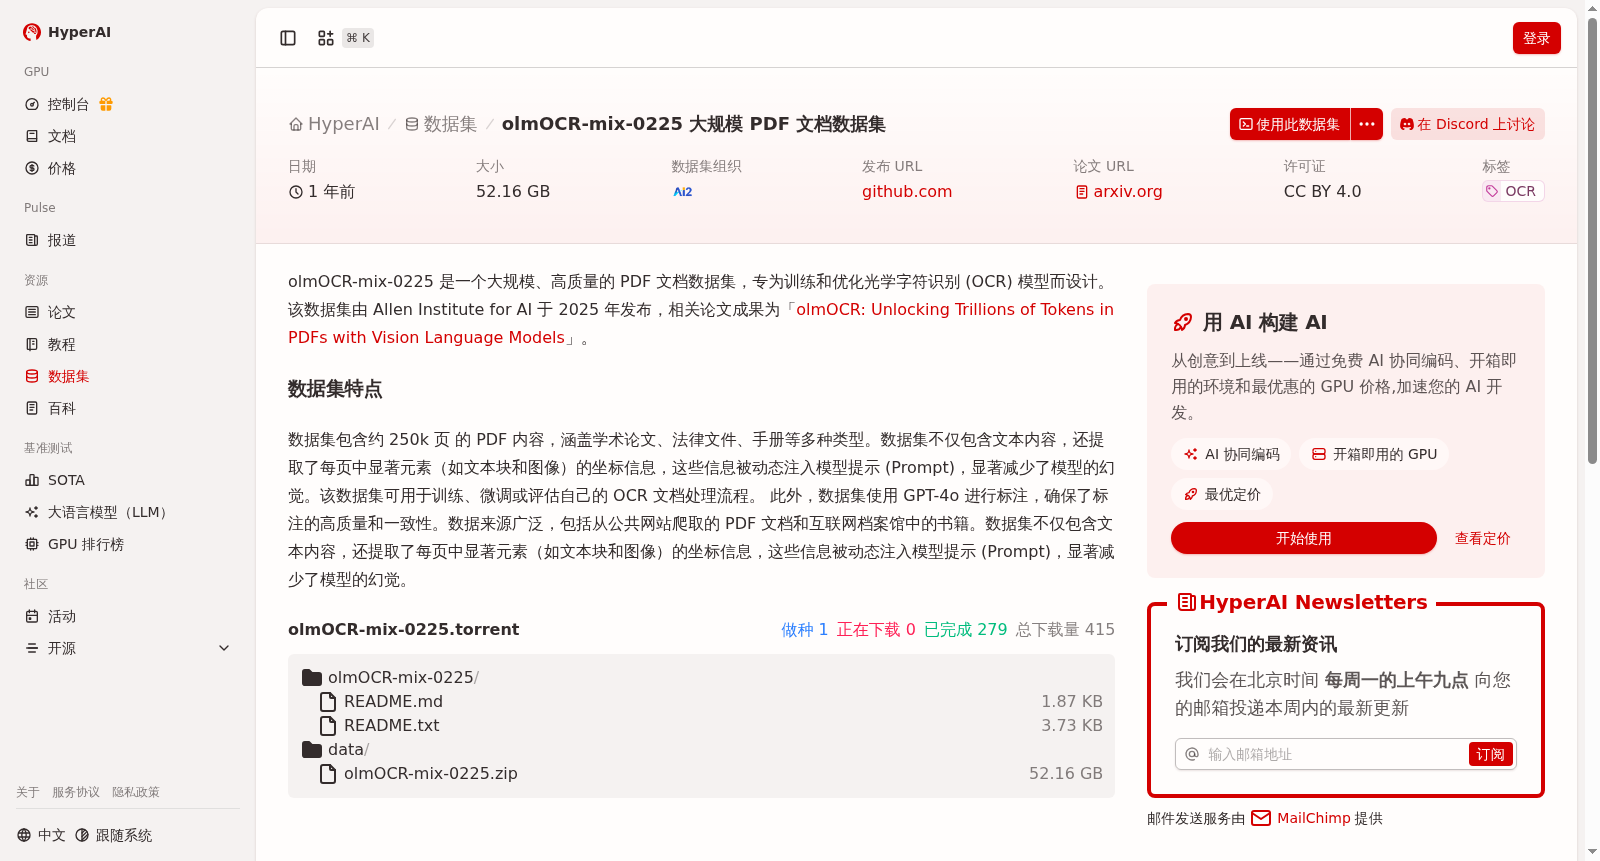Click the 登录 button

(1536, 38)
